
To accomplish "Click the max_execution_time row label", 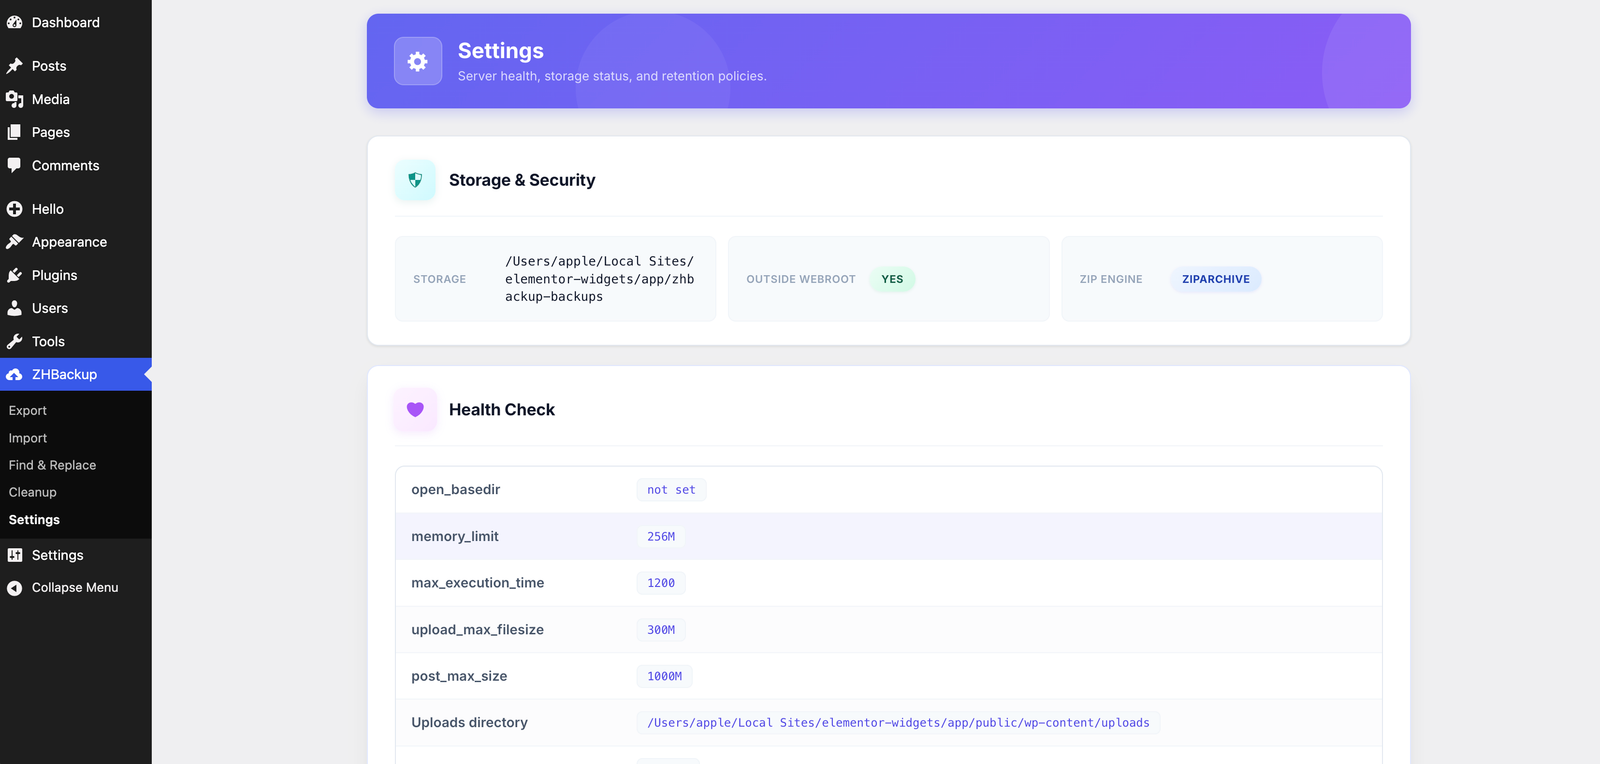I will tap(478, 583).
